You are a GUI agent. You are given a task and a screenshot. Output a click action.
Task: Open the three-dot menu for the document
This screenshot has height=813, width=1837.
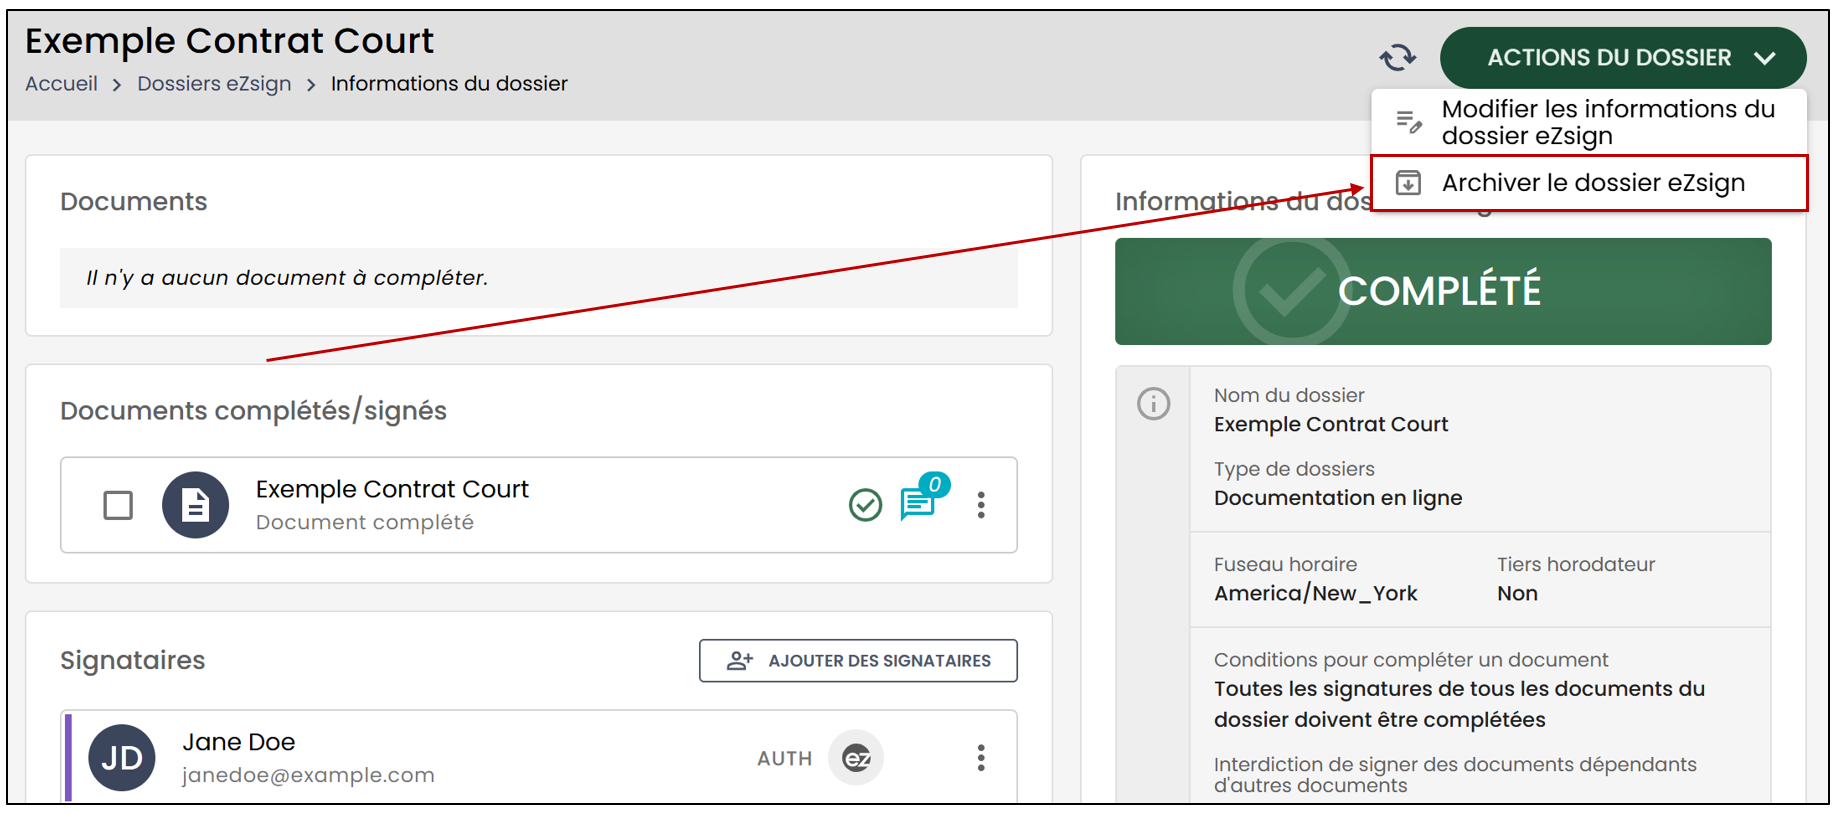coord(981,505)
